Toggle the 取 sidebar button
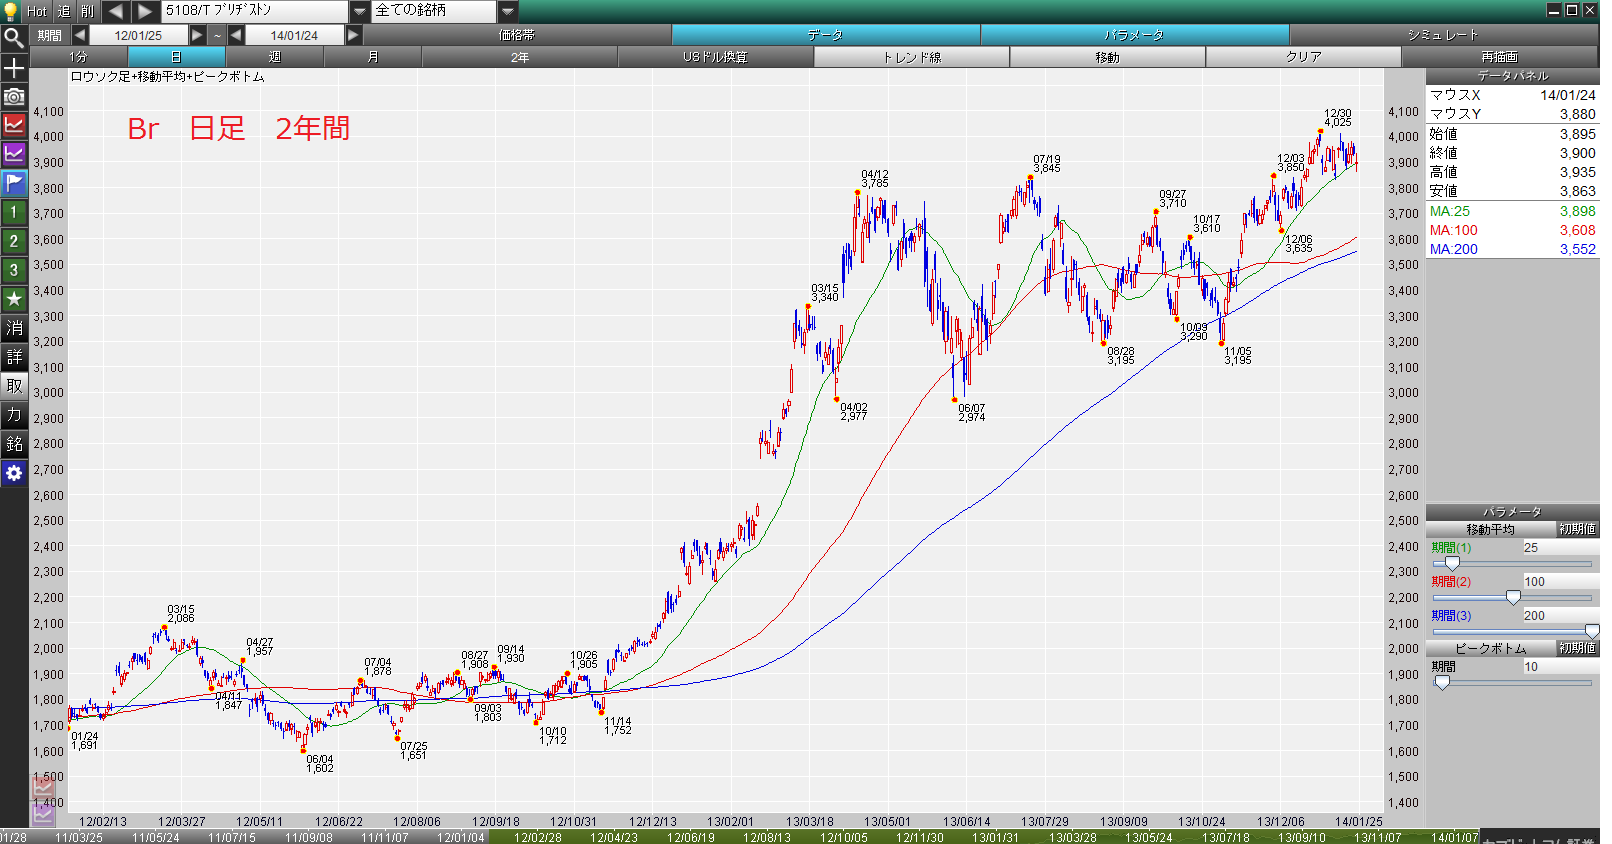This screenshot has width=1612, height=844. tap(14, 386)
